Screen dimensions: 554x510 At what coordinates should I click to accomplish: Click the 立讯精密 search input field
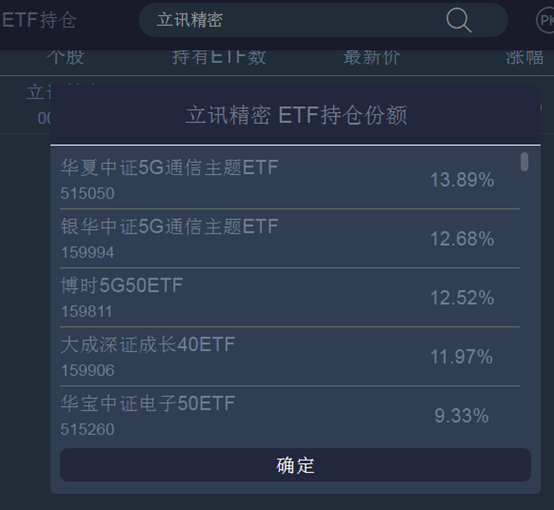tap(323, 20)
